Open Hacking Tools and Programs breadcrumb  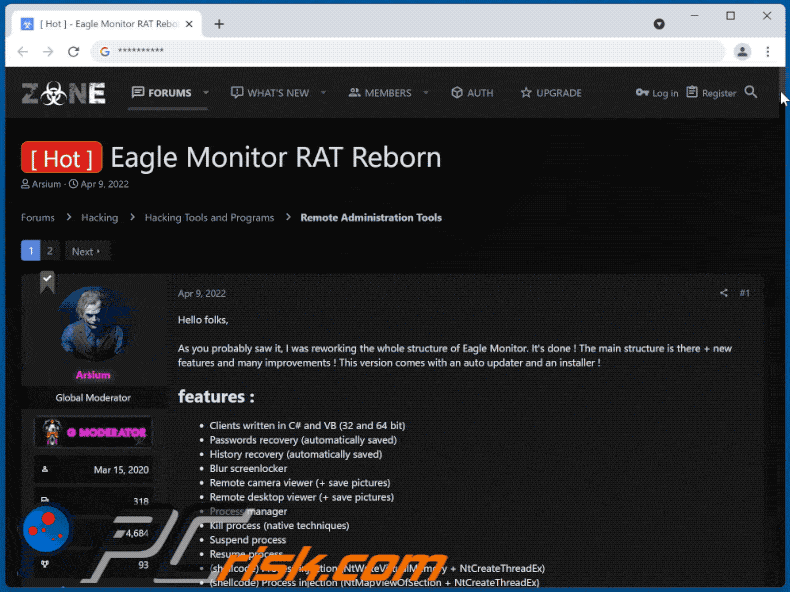tap(210, 218)
